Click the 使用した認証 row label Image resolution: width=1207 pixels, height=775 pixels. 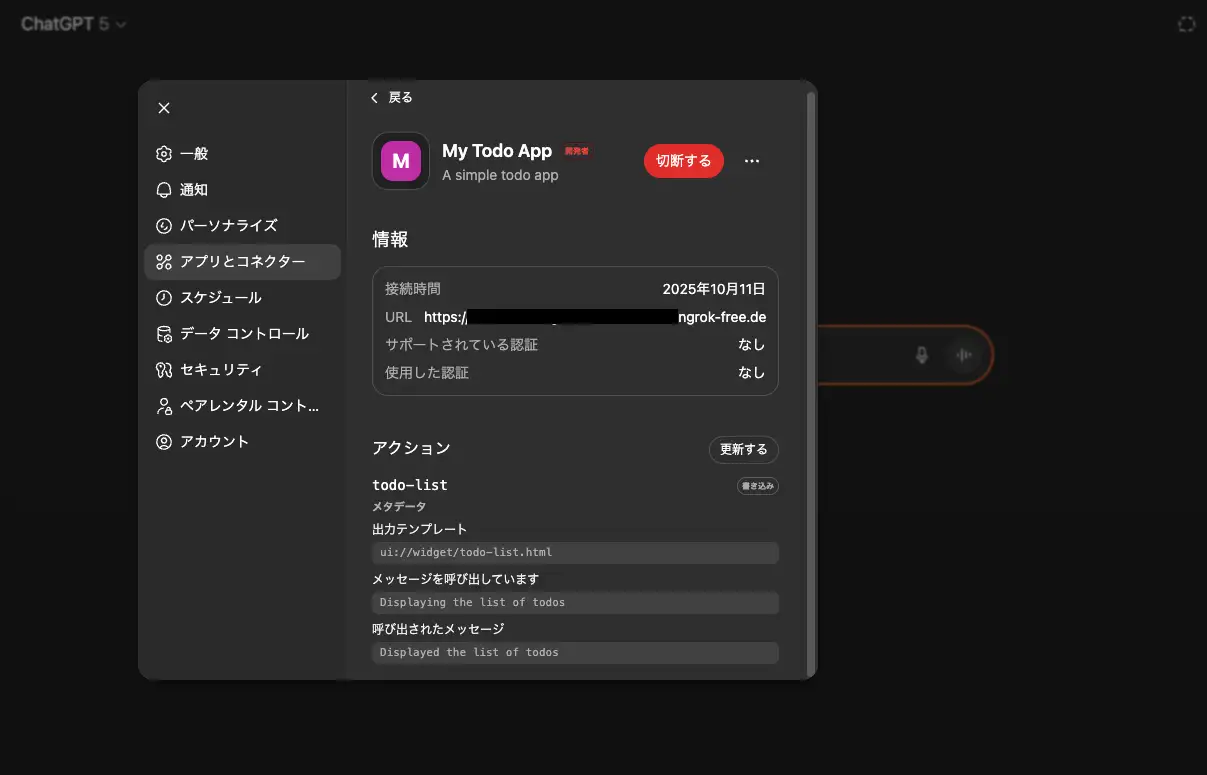pyautogui.click(x=427, y=373)
